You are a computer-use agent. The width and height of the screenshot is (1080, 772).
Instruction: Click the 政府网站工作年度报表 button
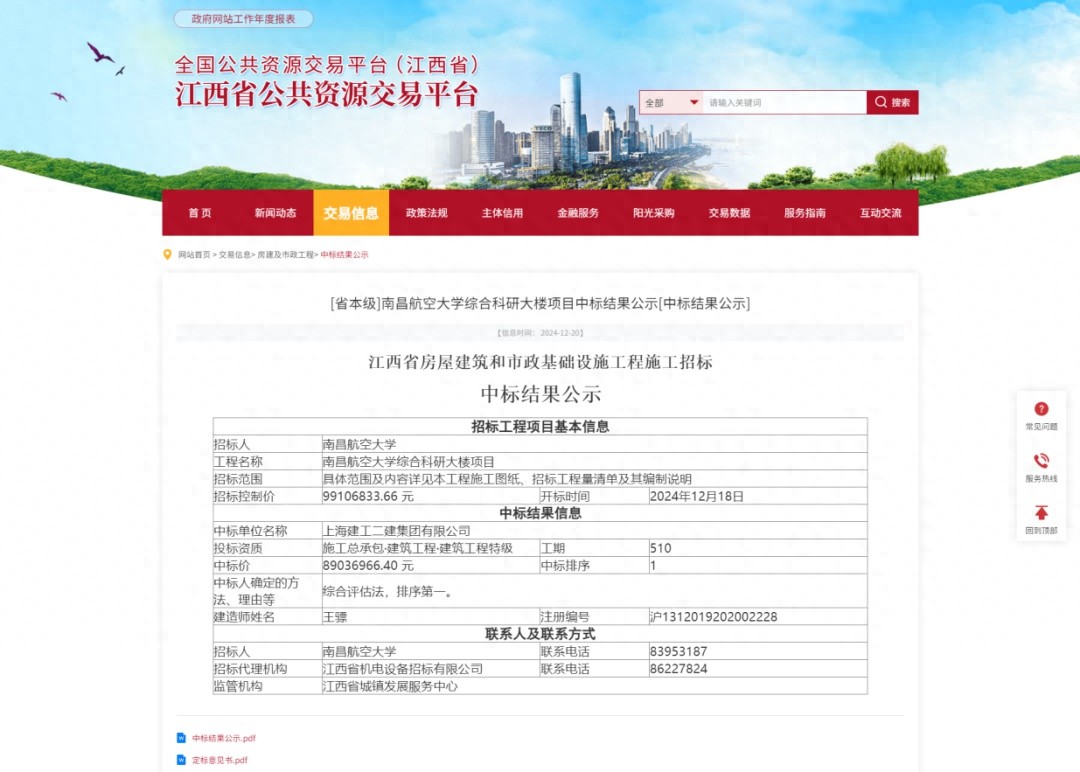pos(243,19)
